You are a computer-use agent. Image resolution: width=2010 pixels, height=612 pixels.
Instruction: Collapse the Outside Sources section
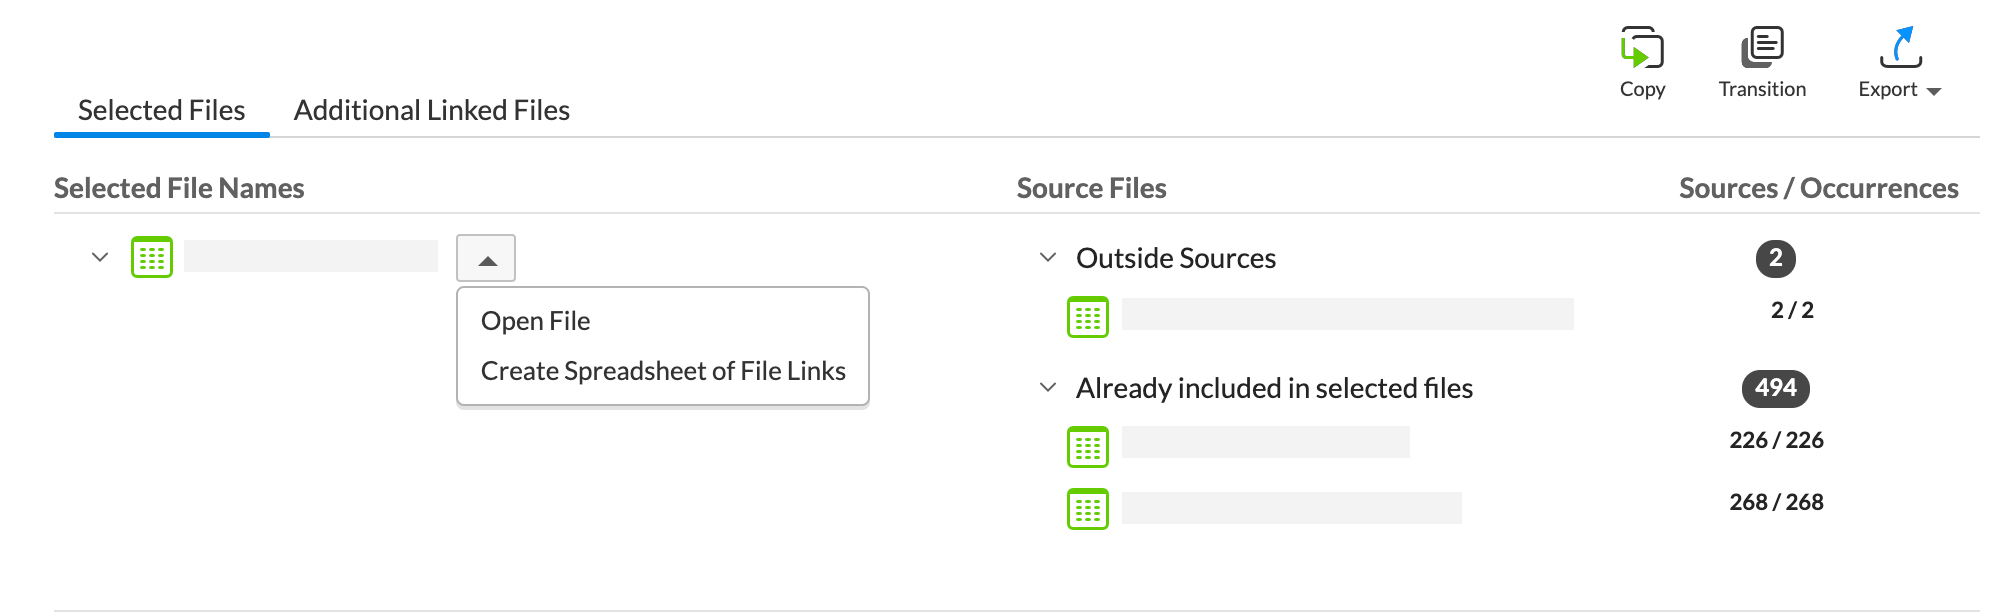(x=1047, y=257)
